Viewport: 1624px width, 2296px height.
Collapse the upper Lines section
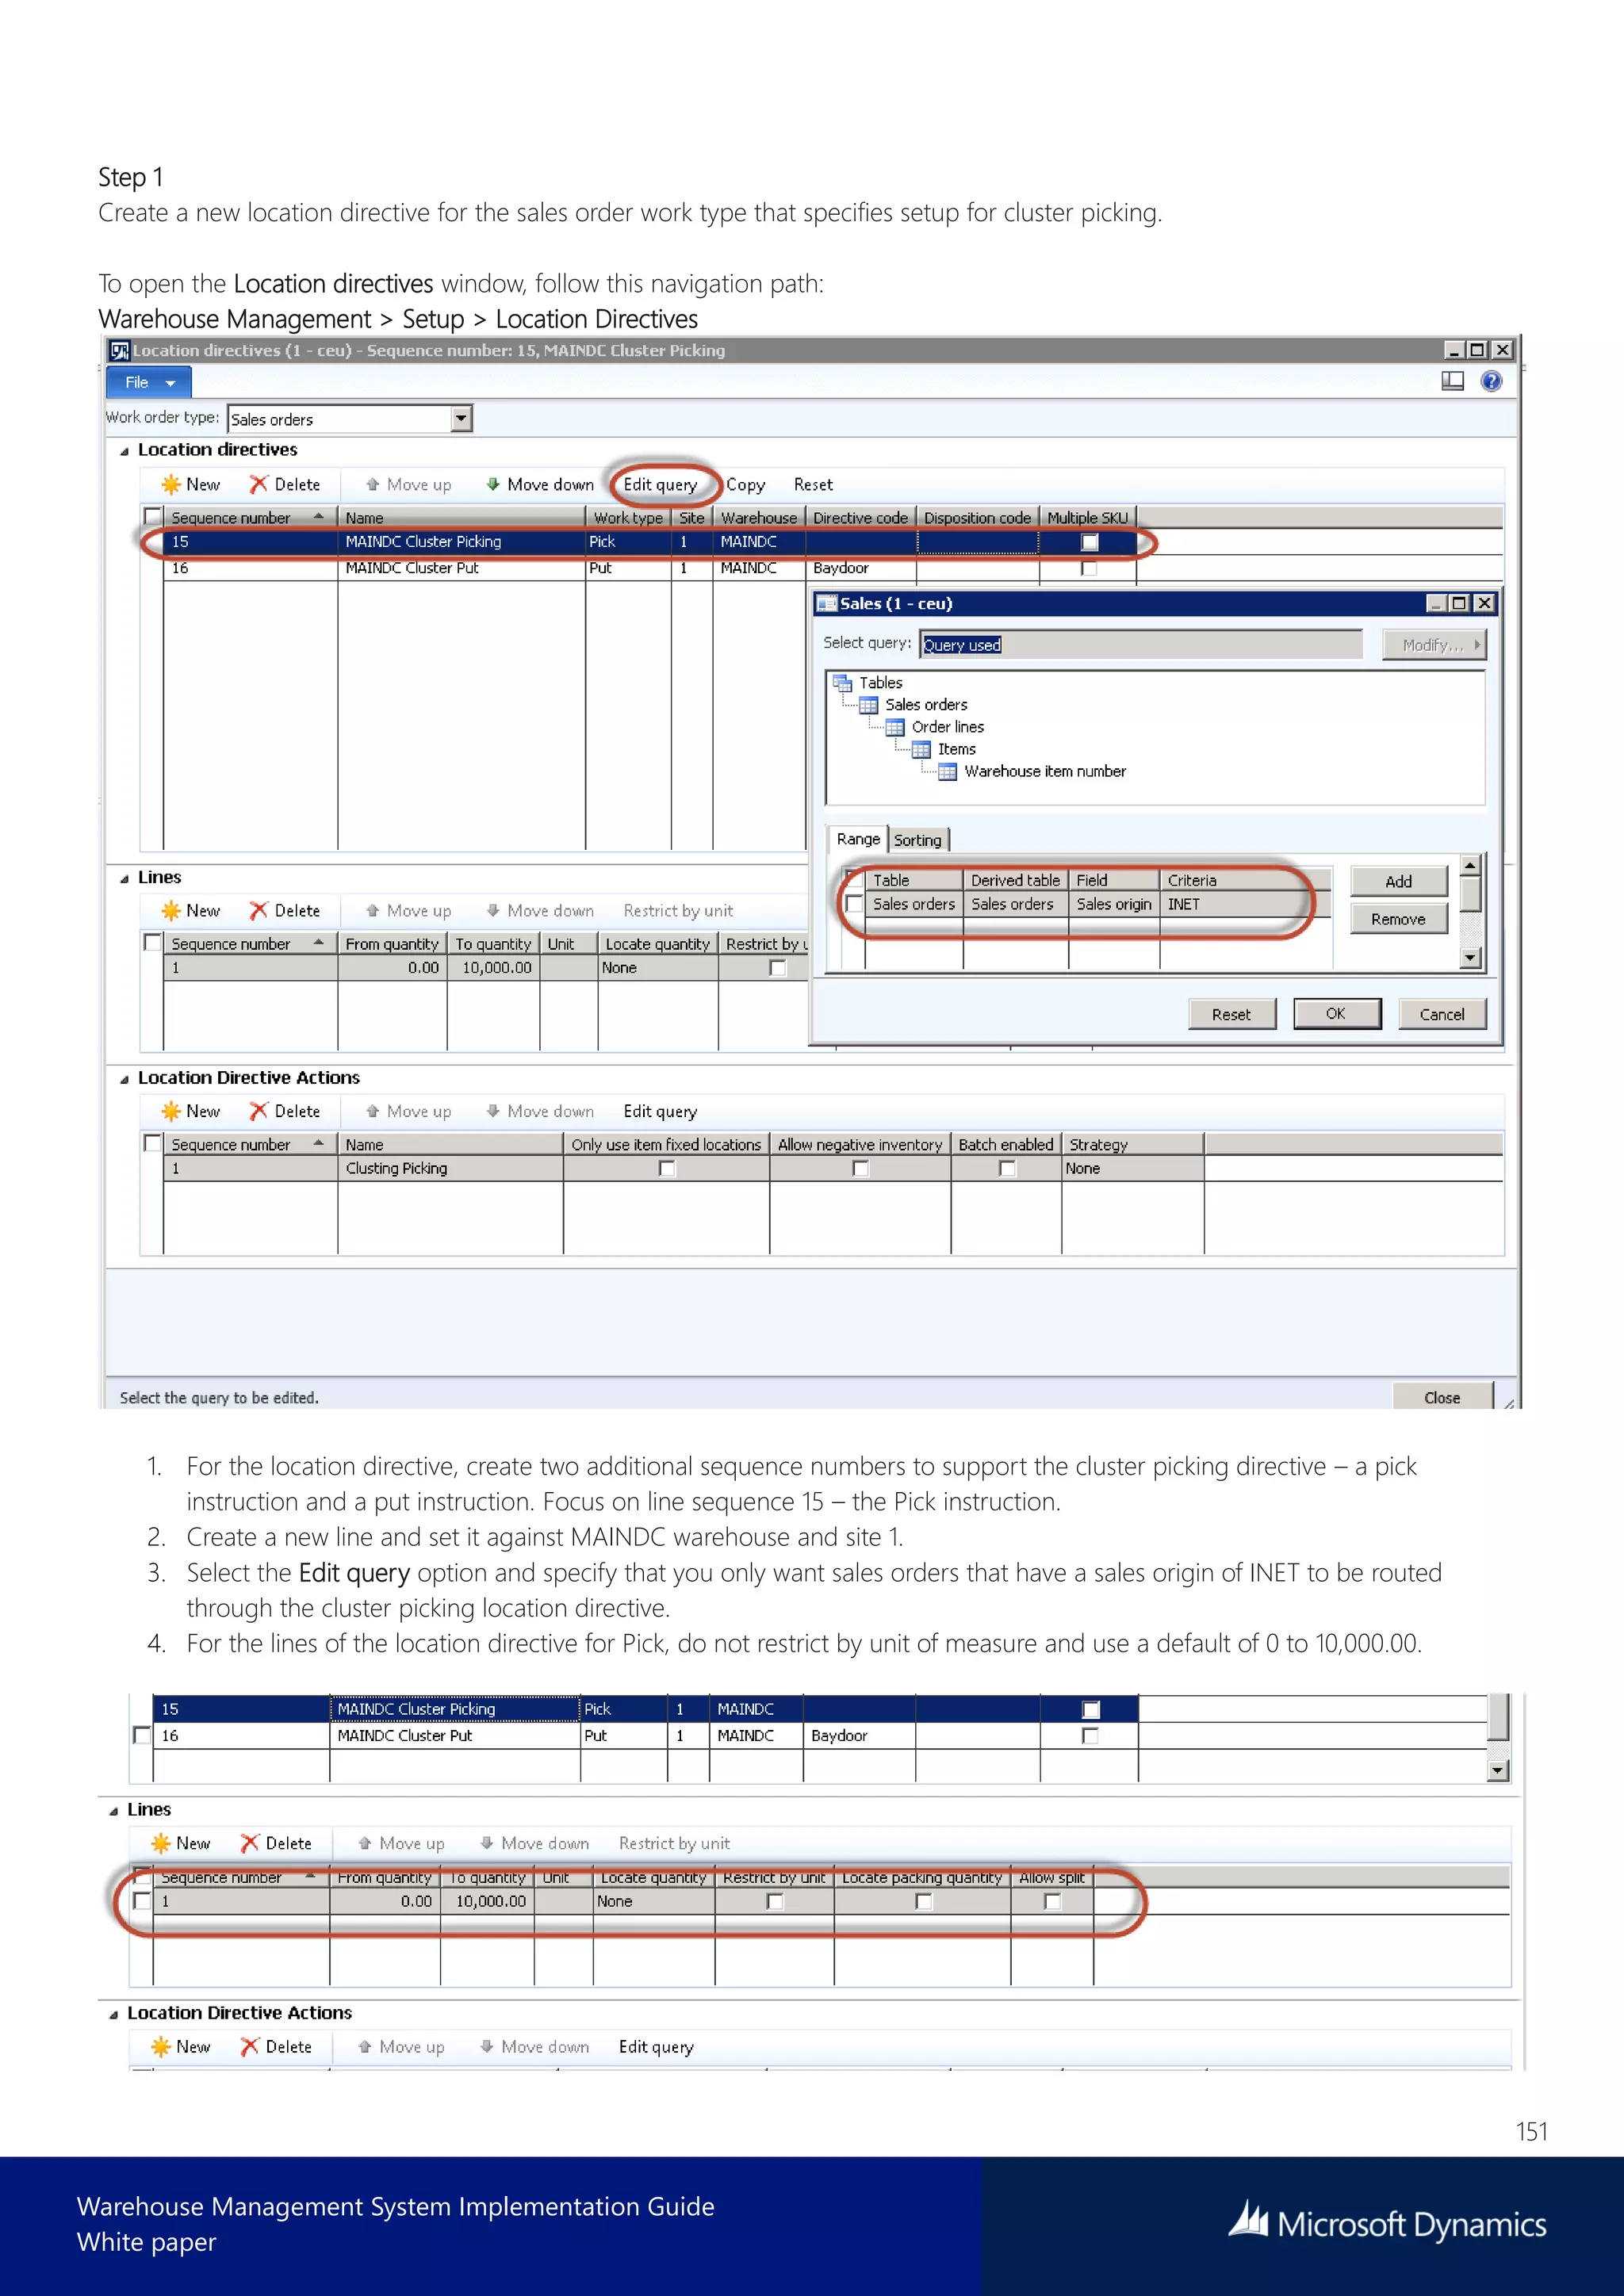click(x=124, y=878)
